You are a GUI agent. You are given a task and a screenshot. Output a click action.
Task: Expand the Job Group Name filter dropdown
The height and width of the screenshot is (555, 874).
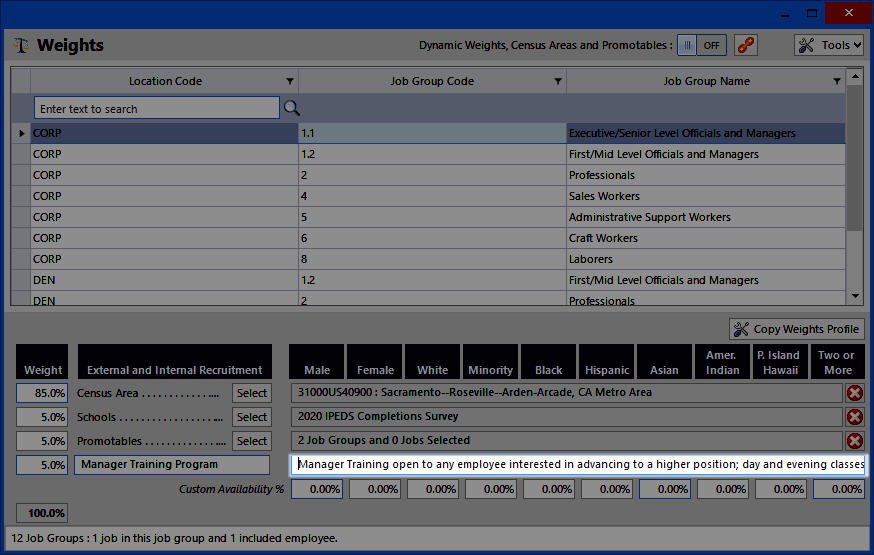[x=837, y=81]
